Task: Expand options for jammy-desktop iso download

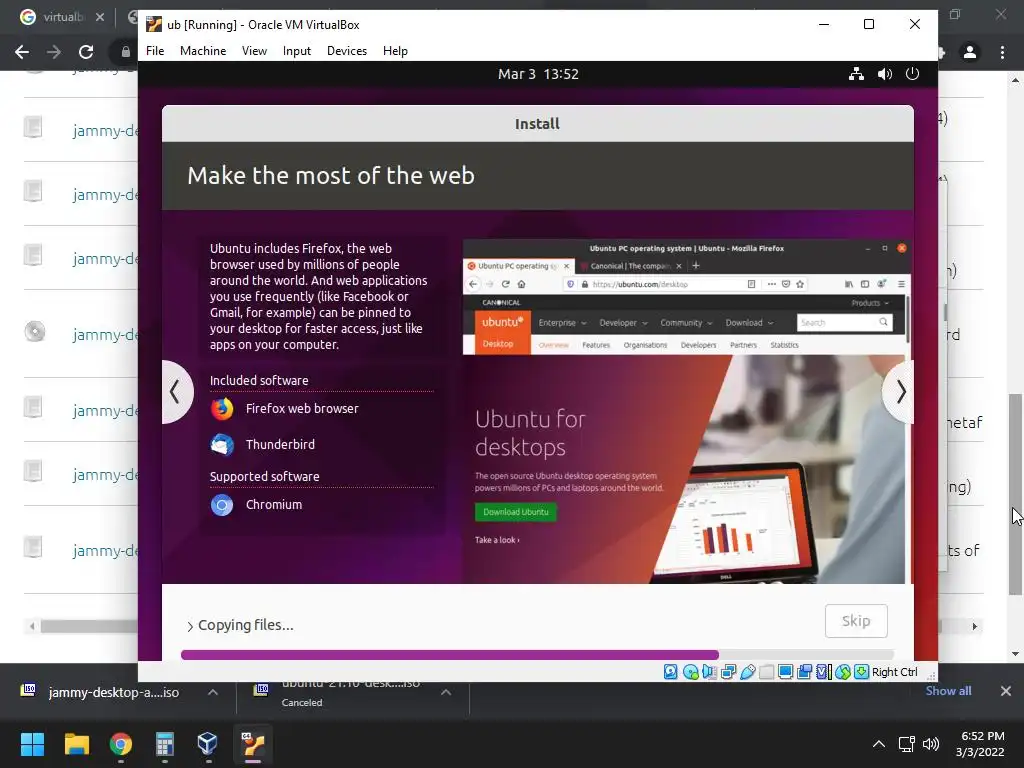Action: (x=213, y=692)
